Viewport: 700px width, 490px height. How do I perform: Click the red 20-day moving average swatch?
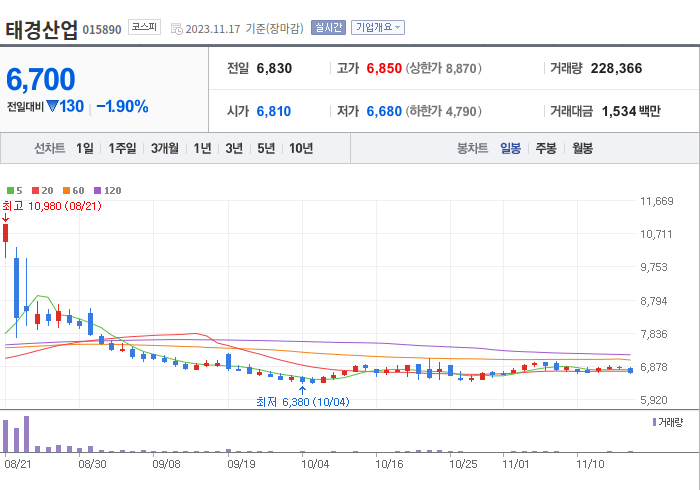36,191
